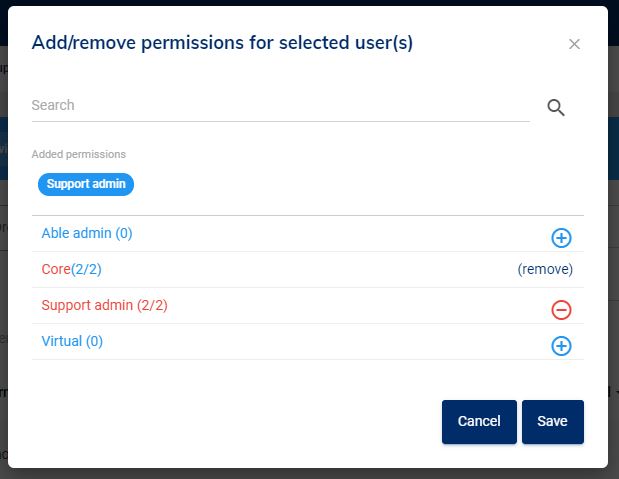Viewport: 619px width, 479px height.
Task: Click the (0) count next to Able admin
Action: (123, 233)
